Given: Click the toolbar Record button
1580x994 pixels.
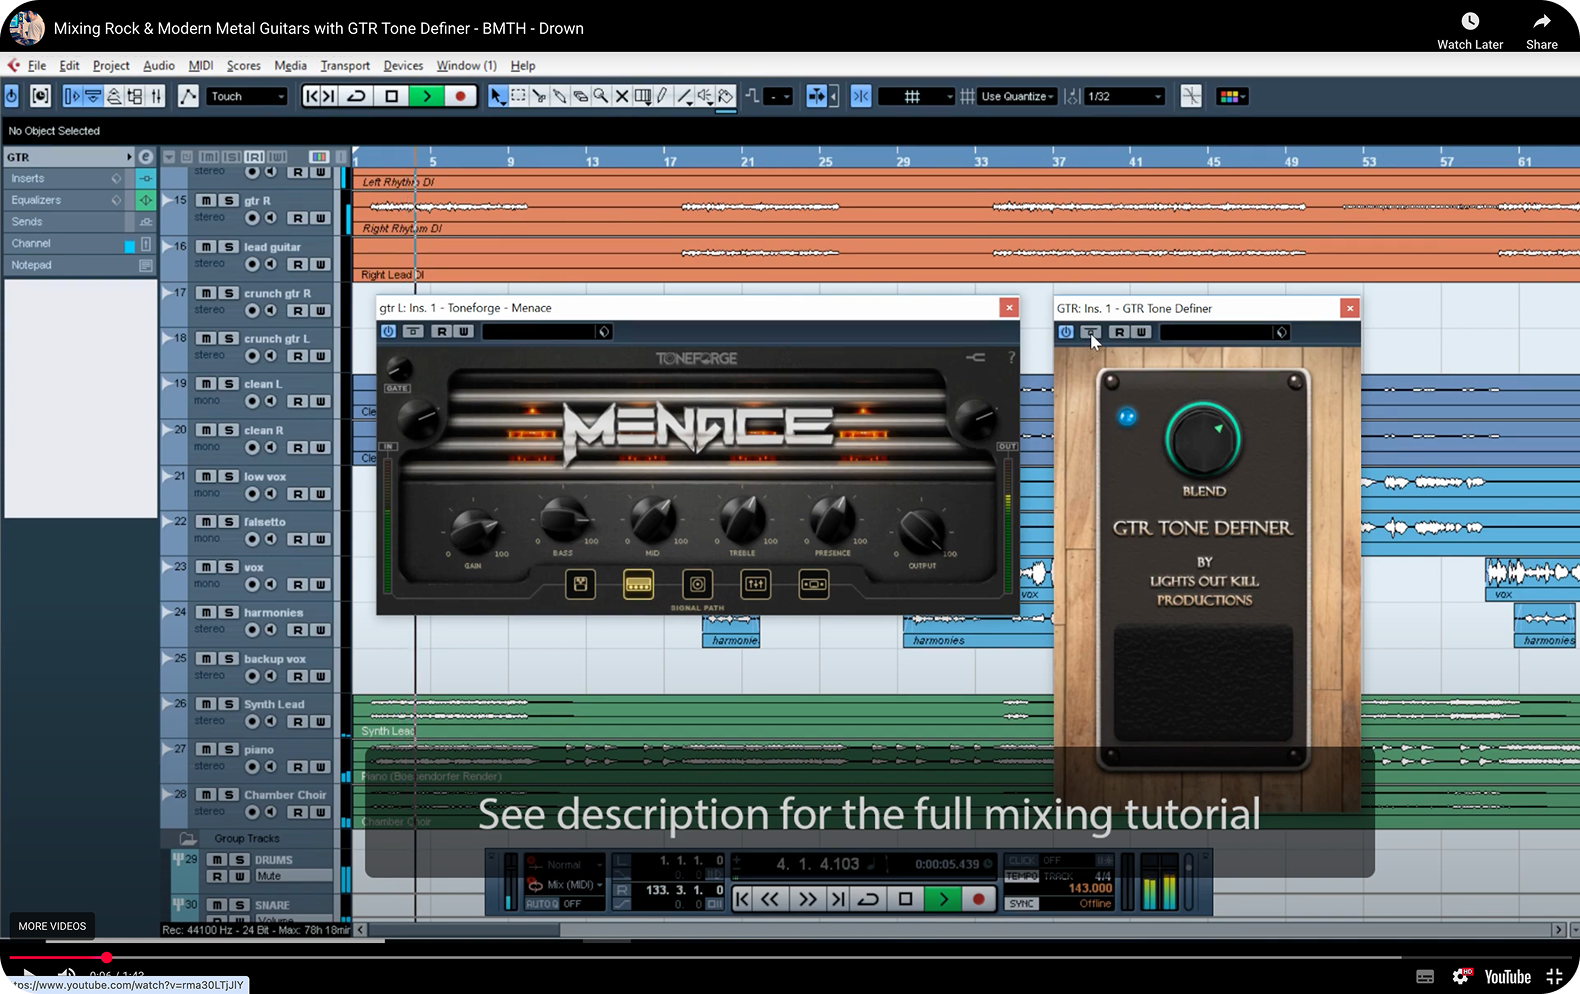Looking at the screenshot, I should [460, 96].
